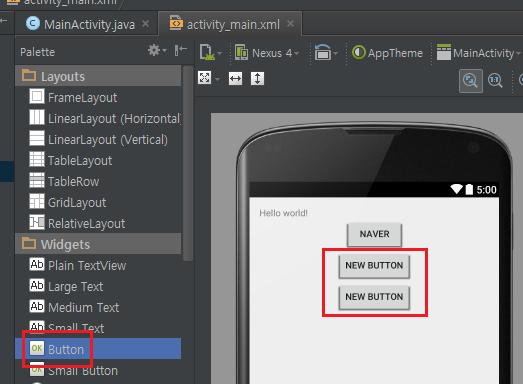The height and width of the screenshot is (384, 523).
Task: Click the Zoom to Fit icon
Action: pos(471,80)
